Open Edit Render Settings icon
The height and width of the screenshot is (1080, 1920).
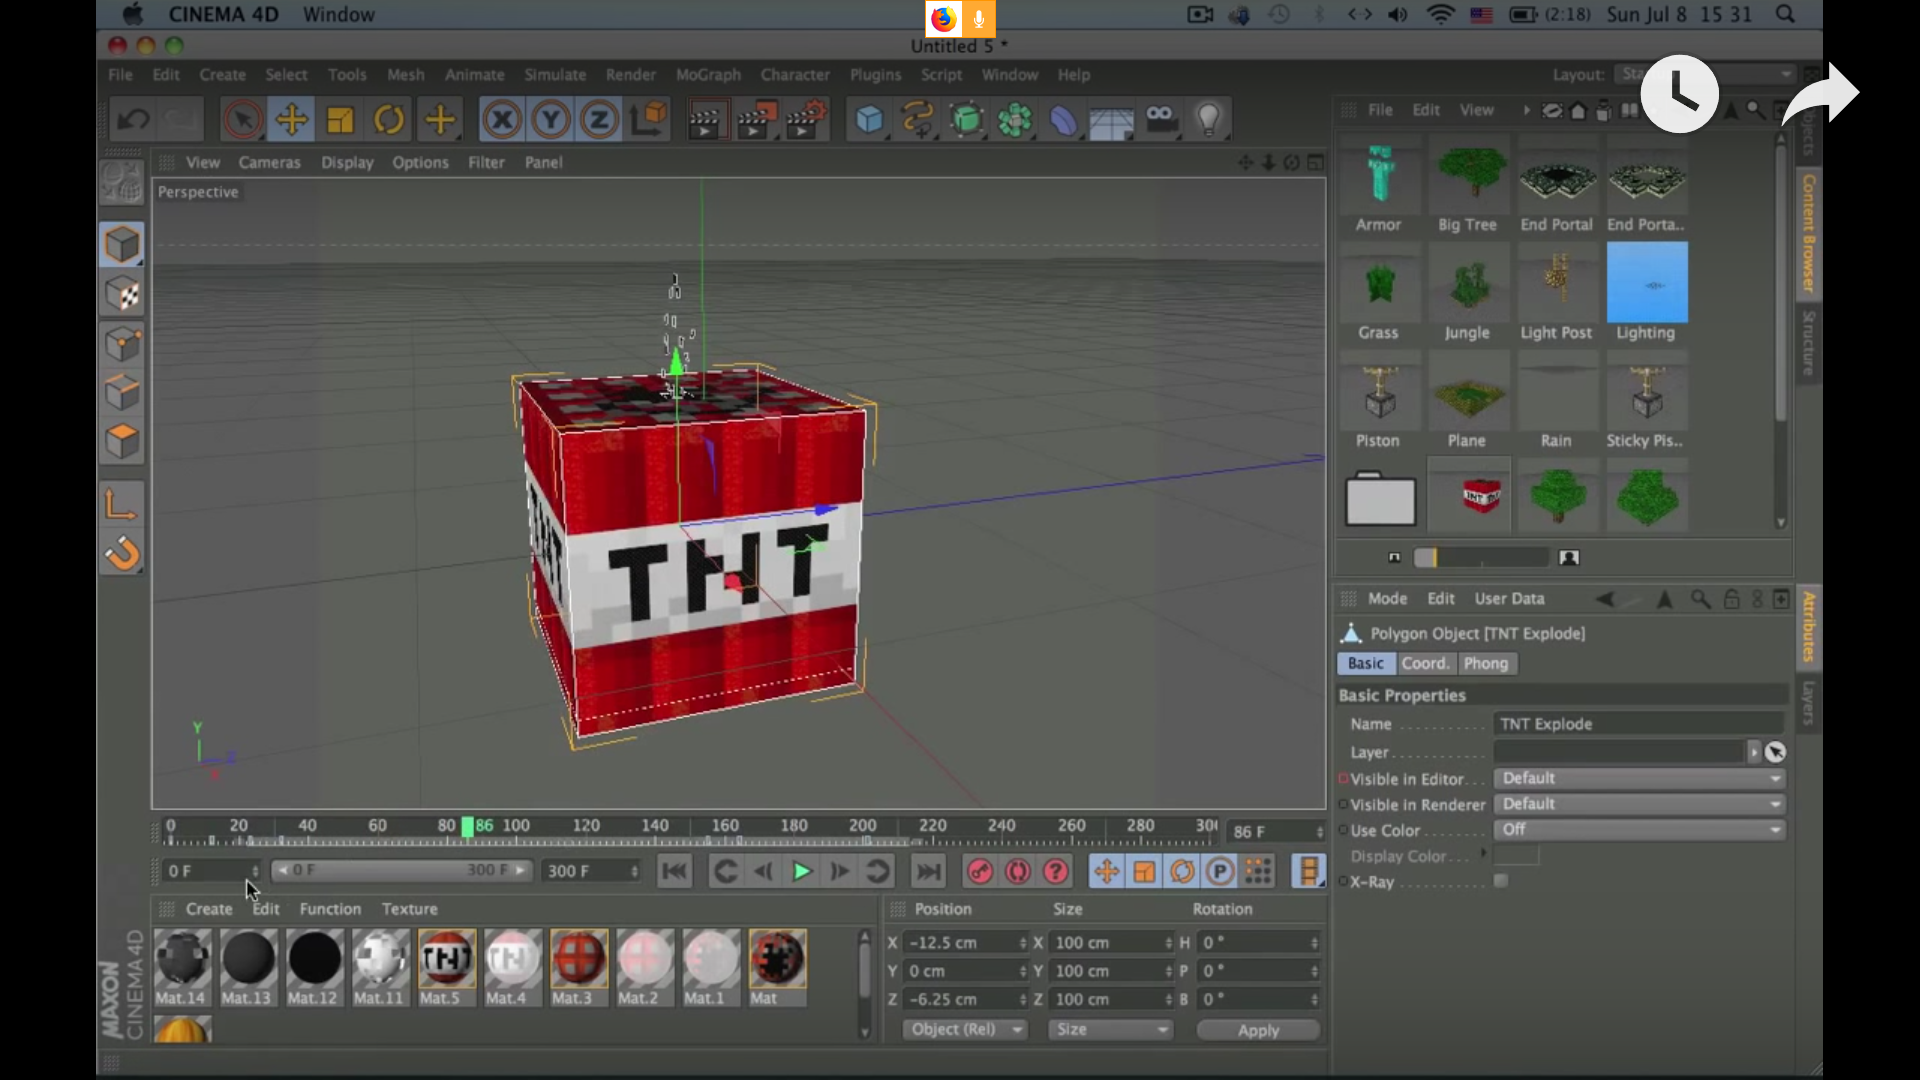tap(806, 120)
